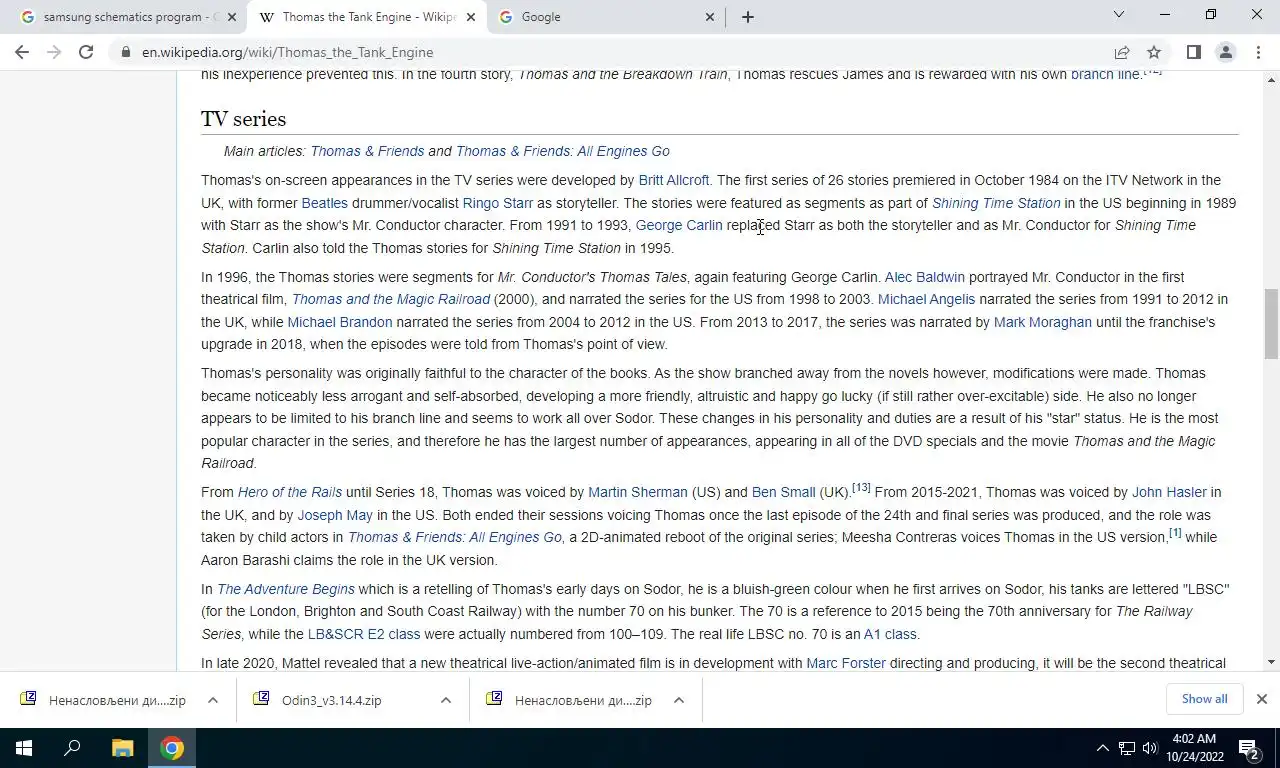The width and height of the screenshot is (1280, 768).
Task: Follow the Michael Angelis link
Action: pos(926,299)
